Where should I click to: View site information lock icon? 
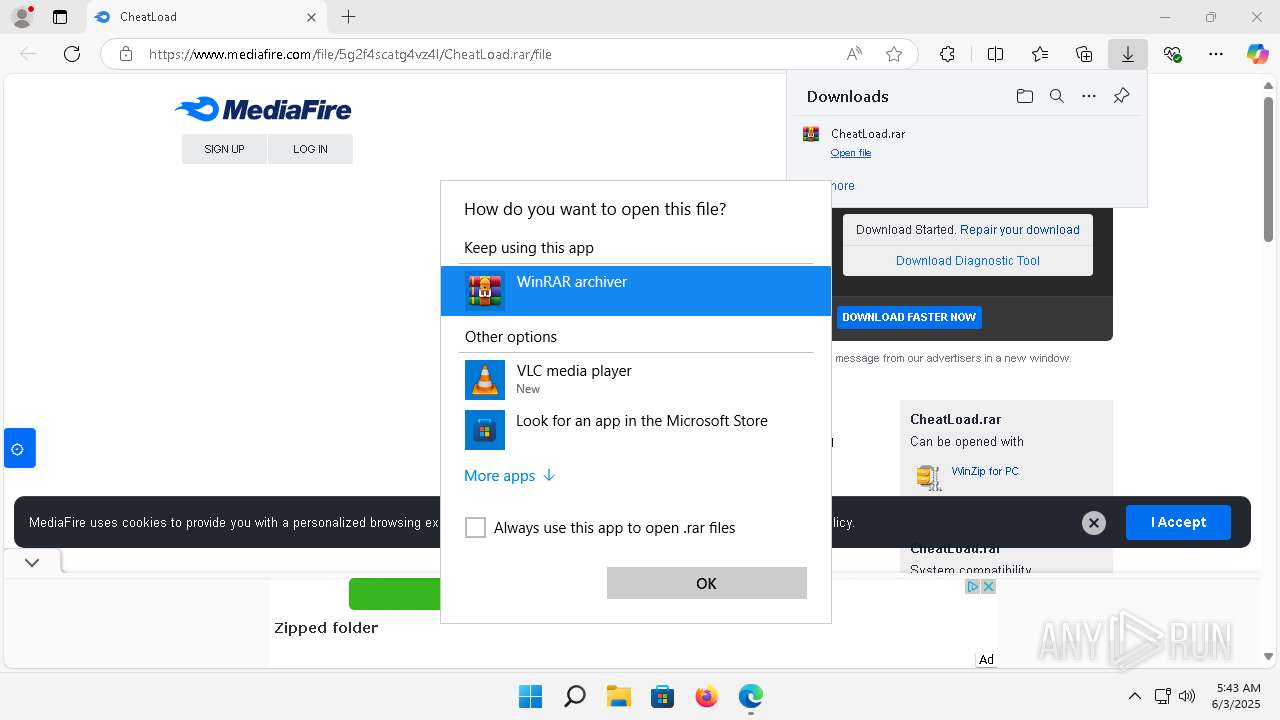pyautogui.click(x=126, y=54)
